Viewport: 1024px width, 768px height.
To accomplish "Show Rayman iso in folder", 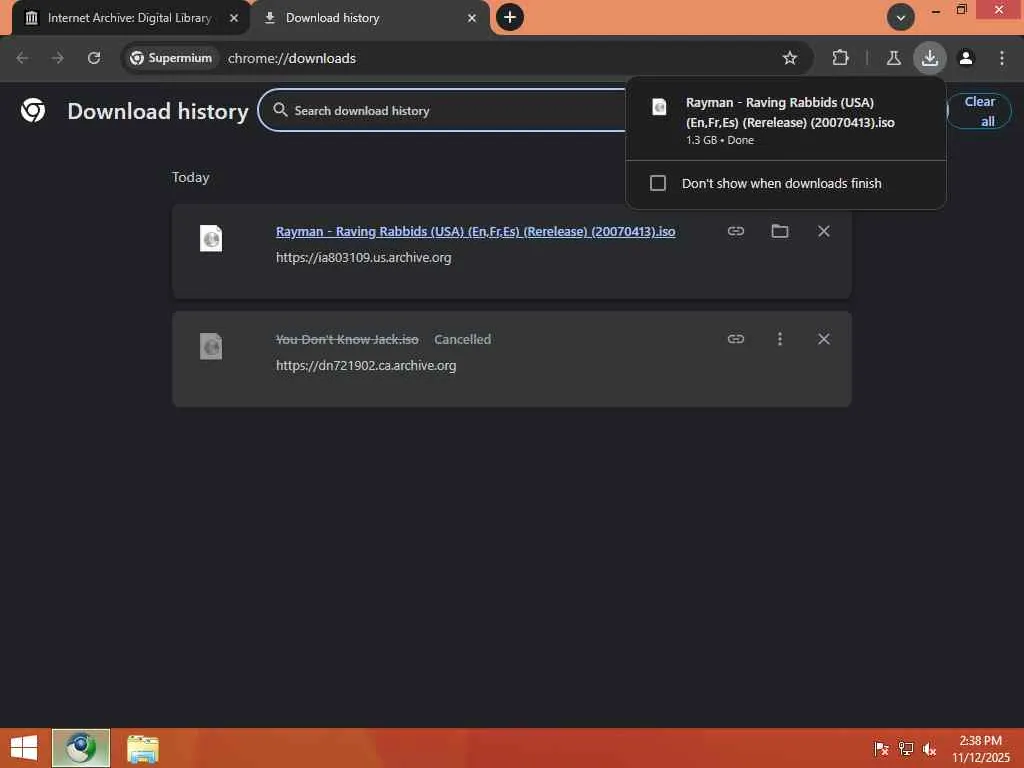I will [x=780, y=231].
